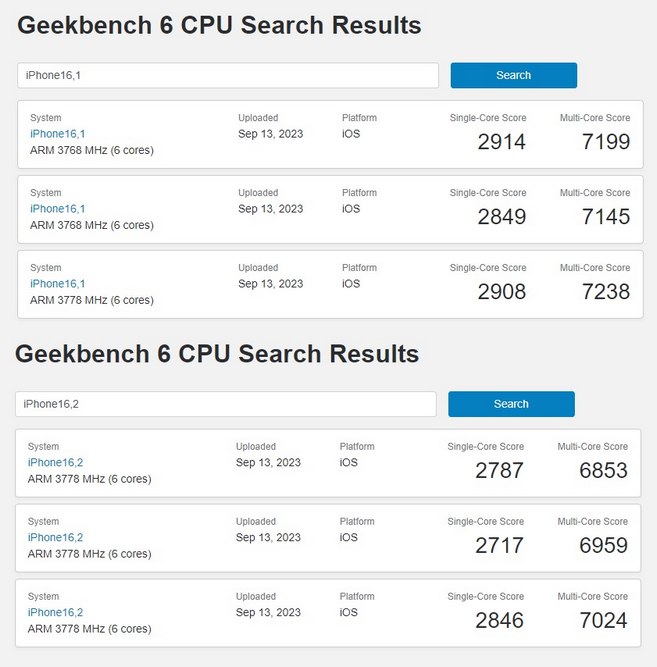This screenshot has height=667, width=657.
Task: Open iPhone16,1 link for the 2914 result
Action: 58,134
